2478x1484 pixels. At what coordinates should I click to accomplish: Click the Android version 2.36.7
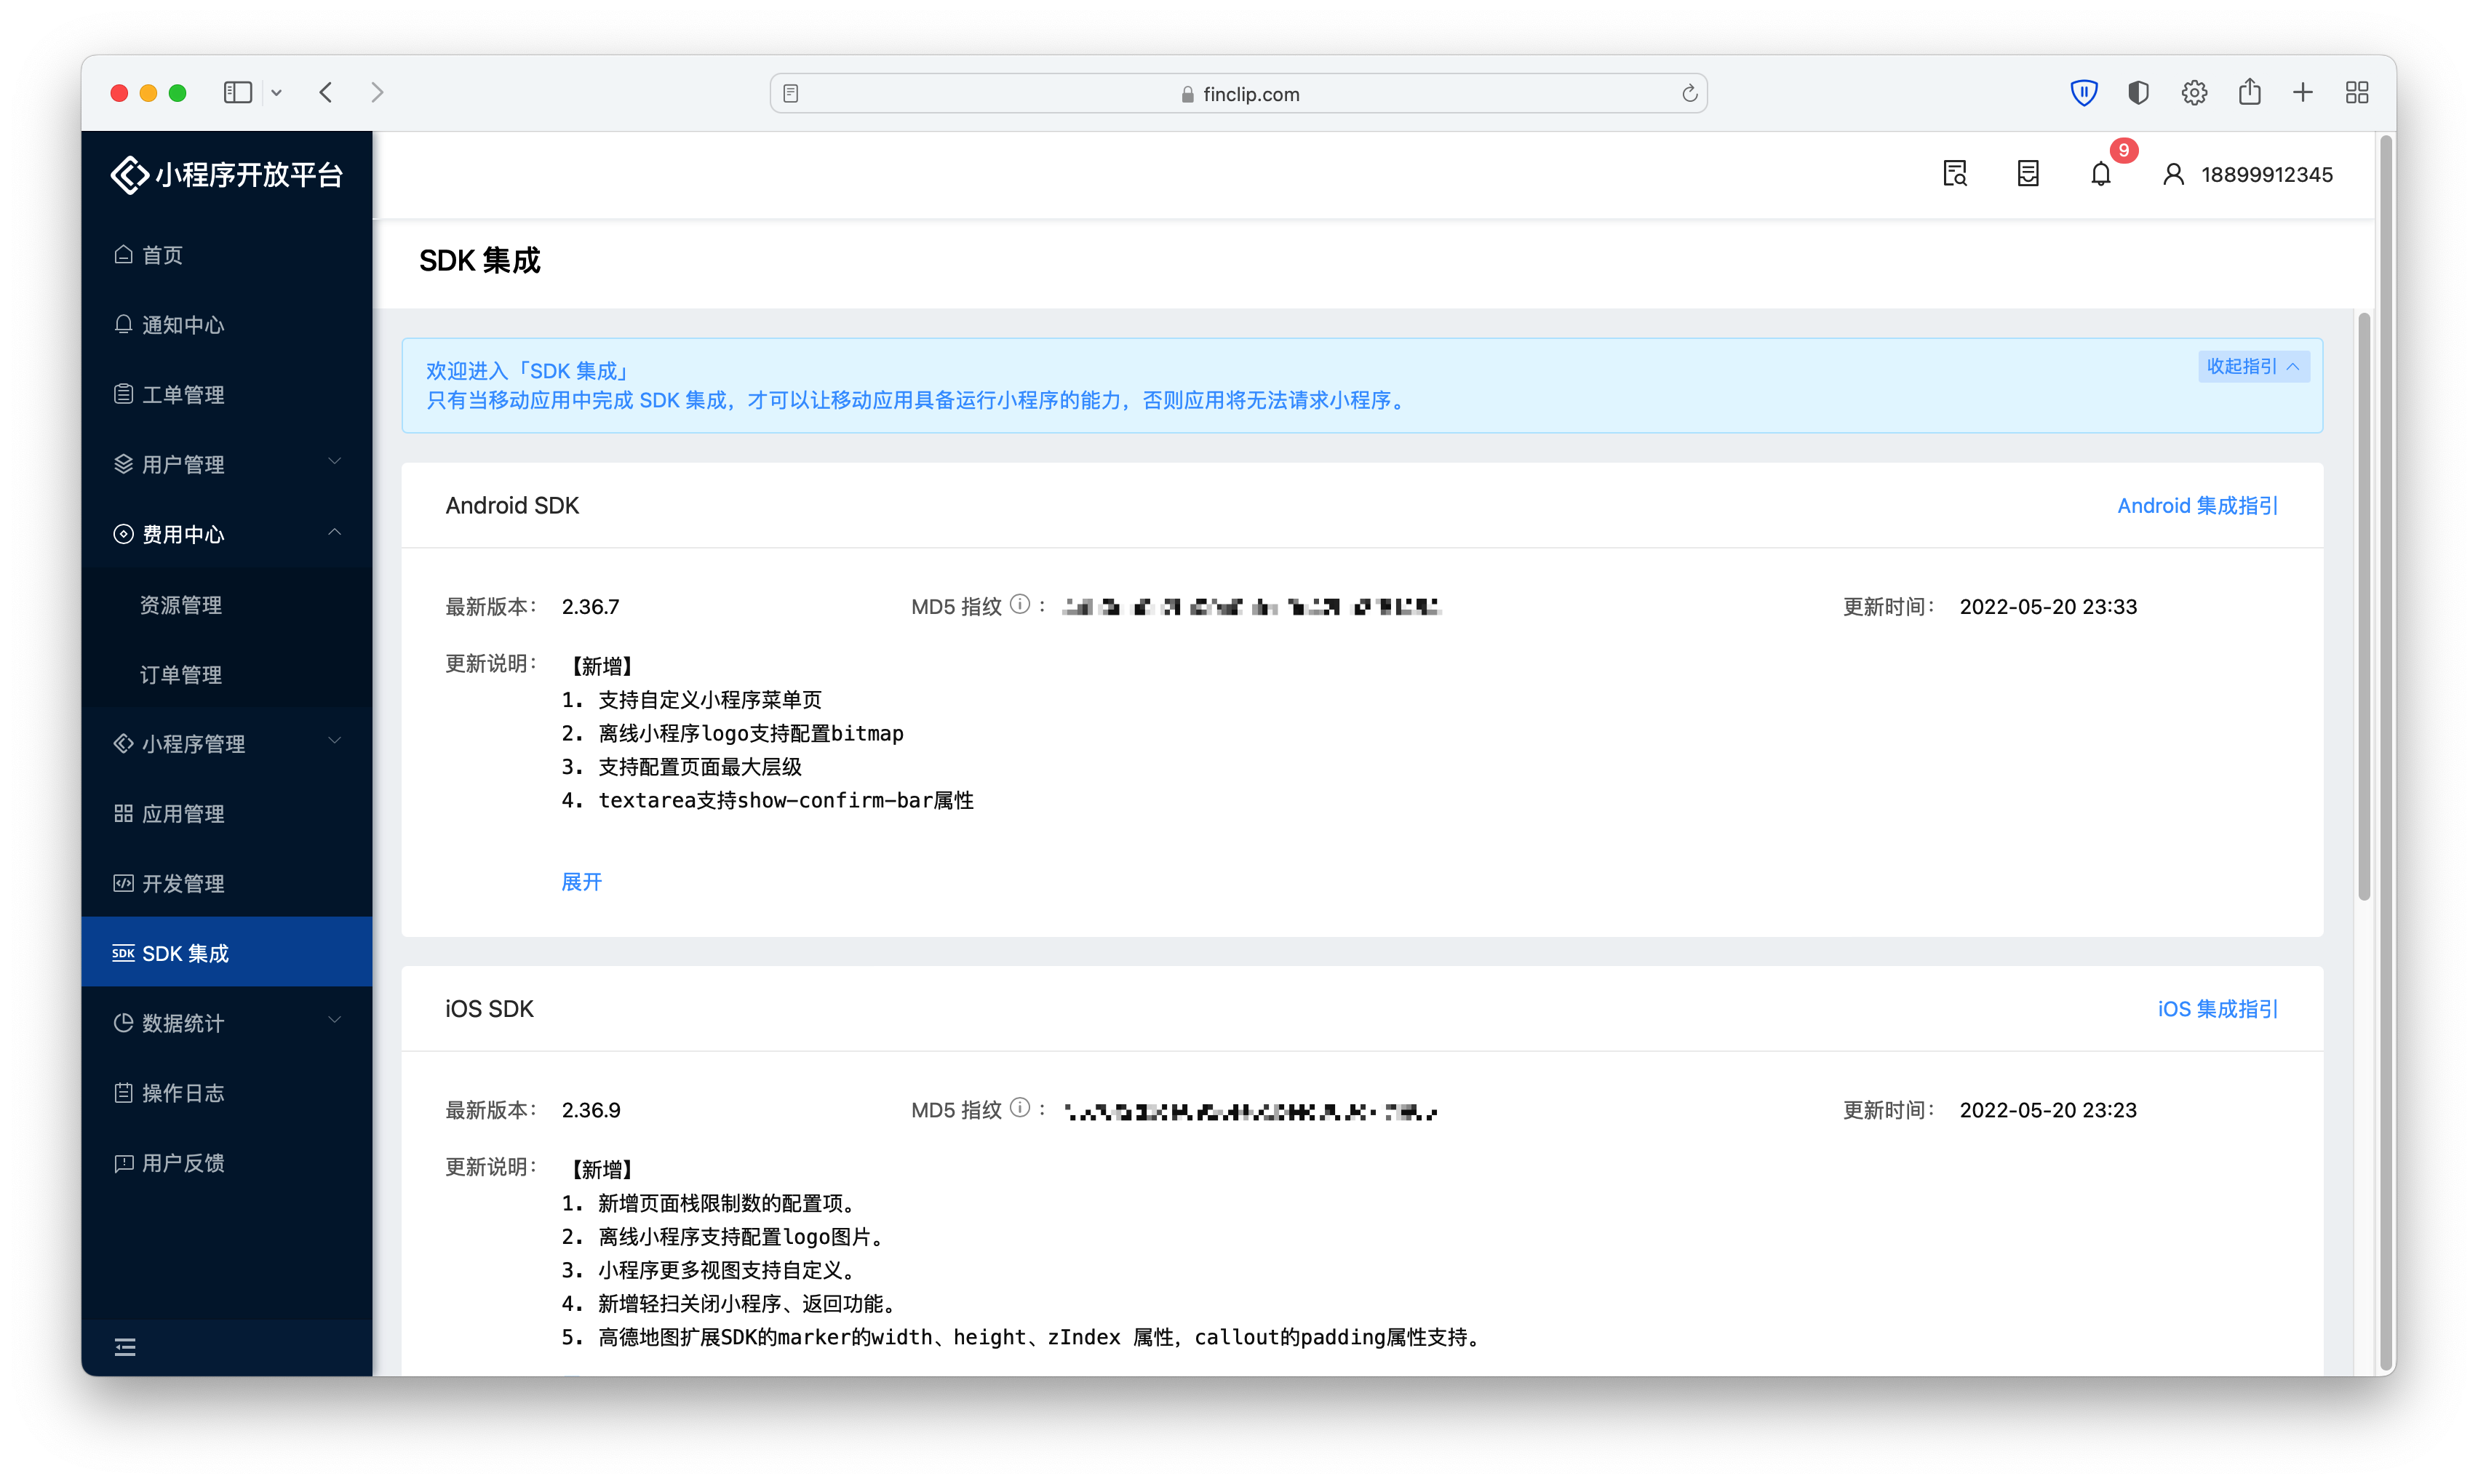pyautogui.click(x=590, y=607)
